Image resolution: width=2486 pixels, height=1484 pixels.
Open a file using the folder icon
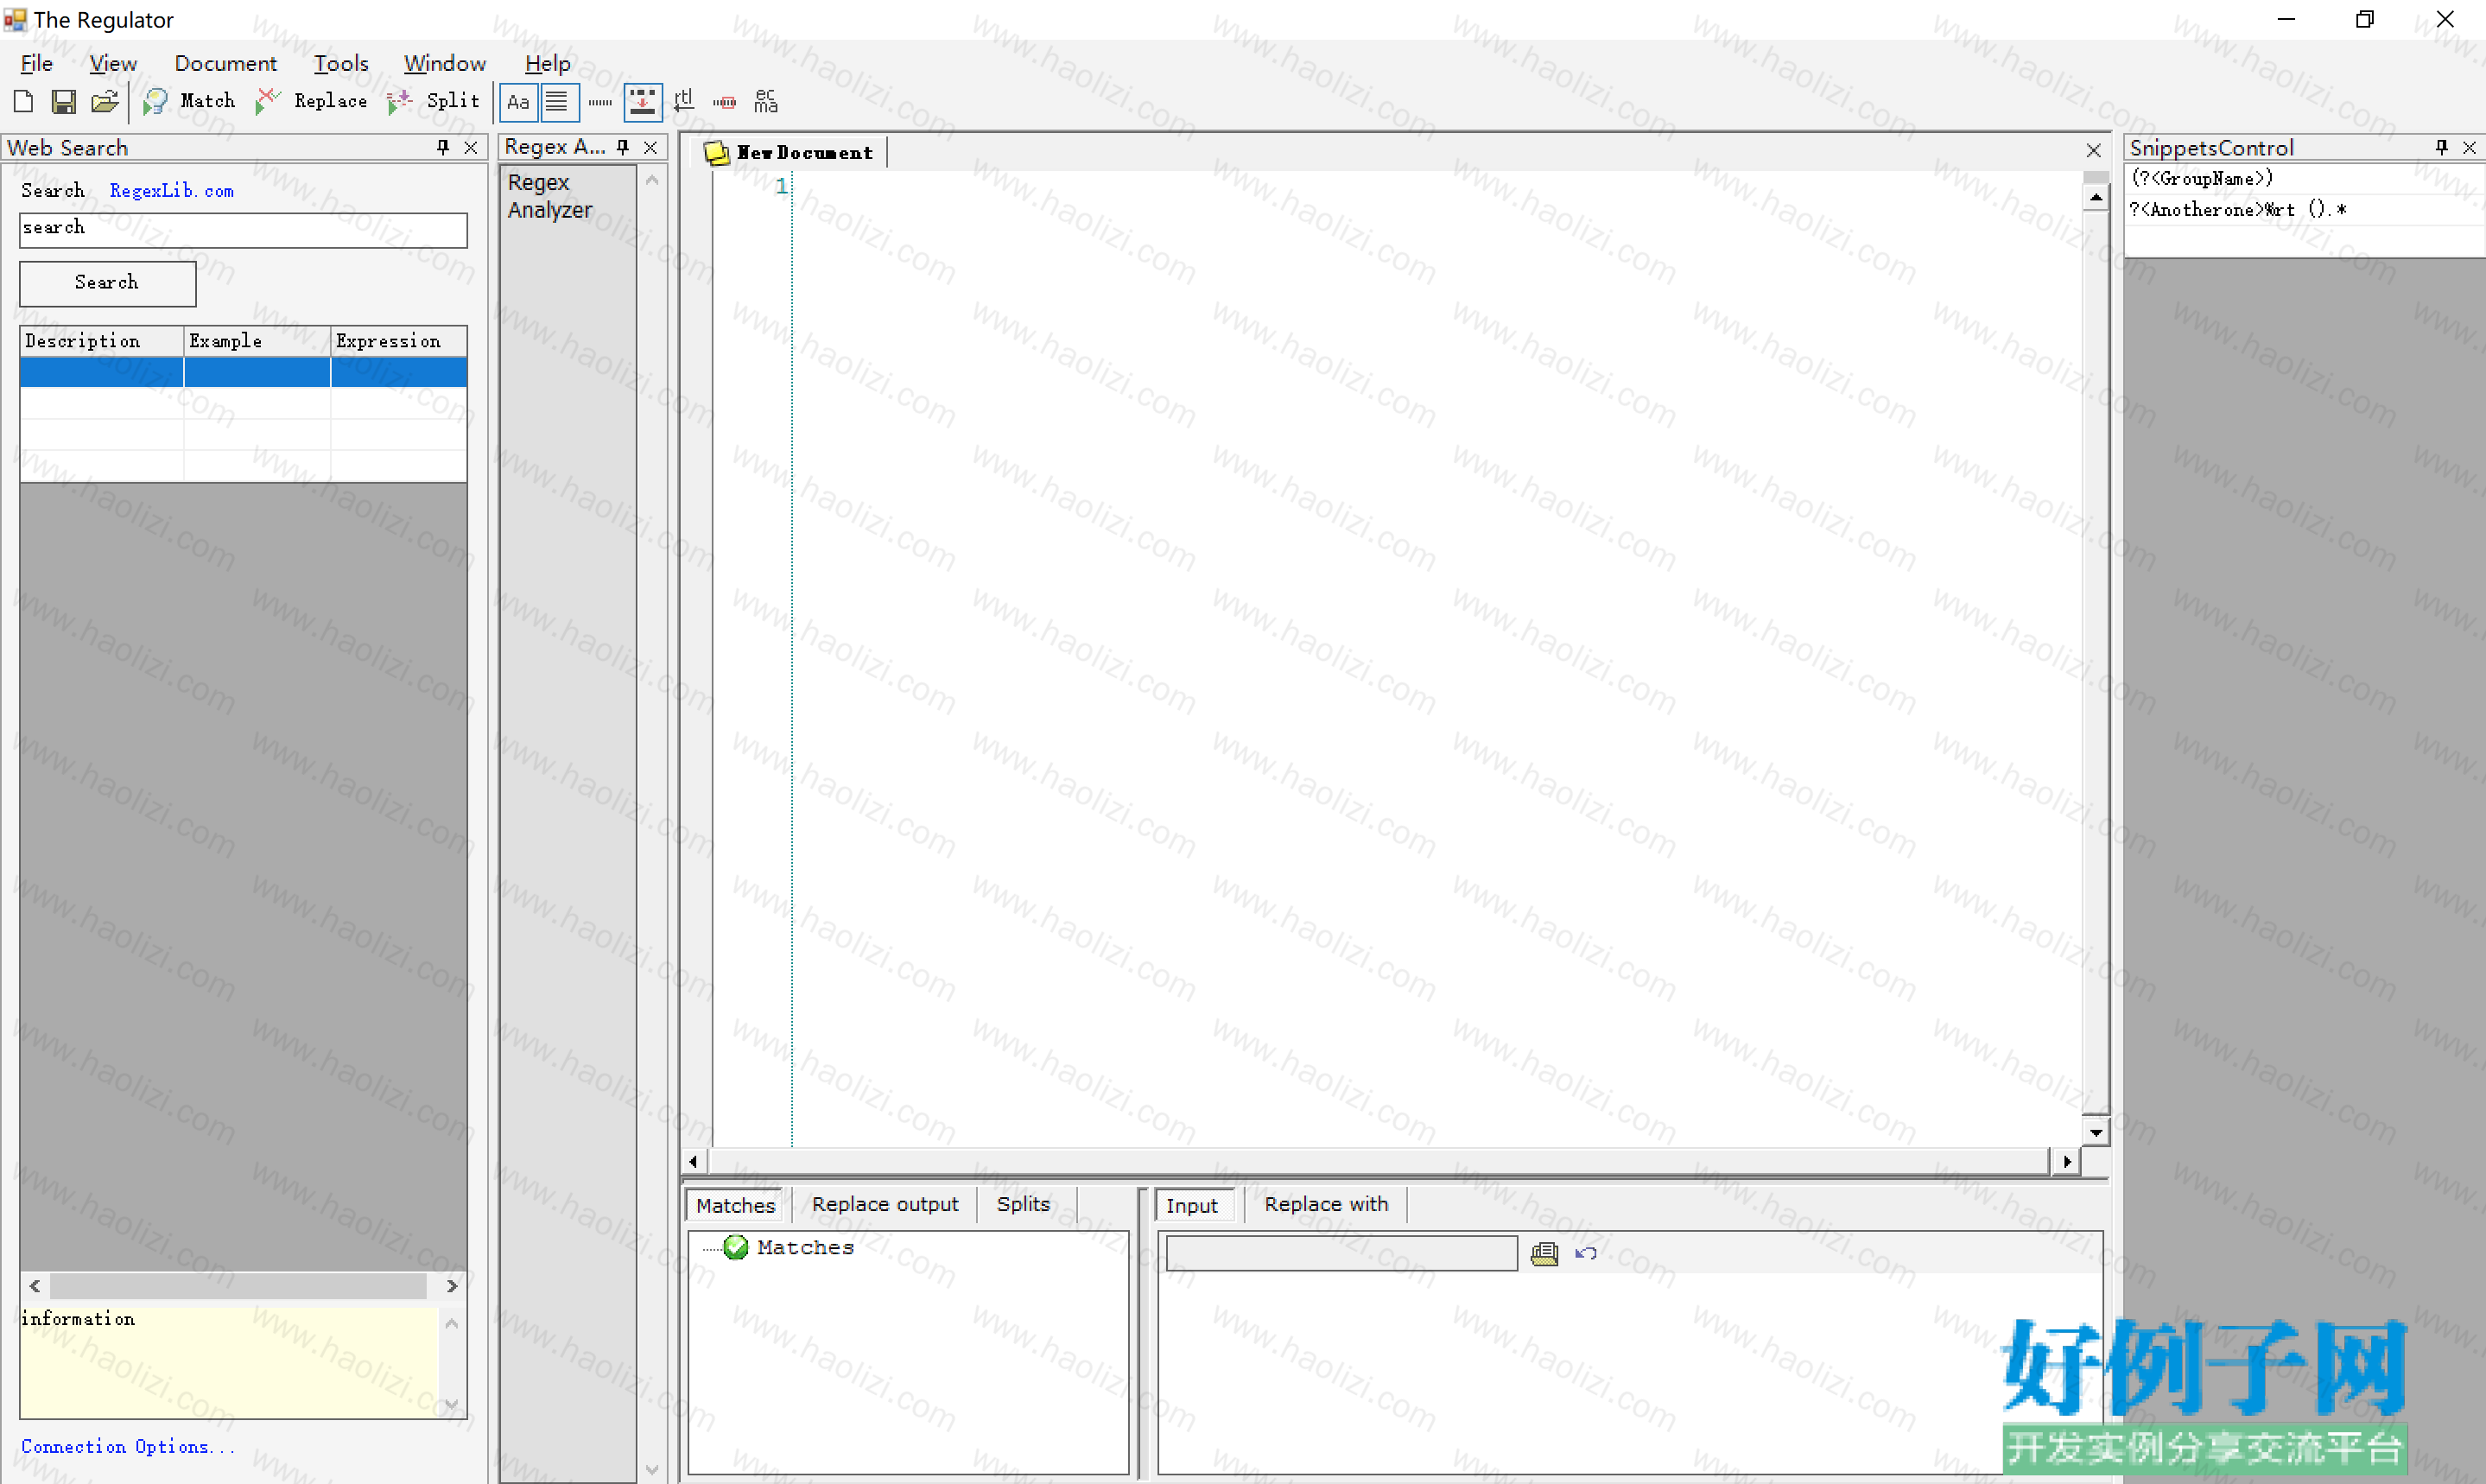(105, 101)
